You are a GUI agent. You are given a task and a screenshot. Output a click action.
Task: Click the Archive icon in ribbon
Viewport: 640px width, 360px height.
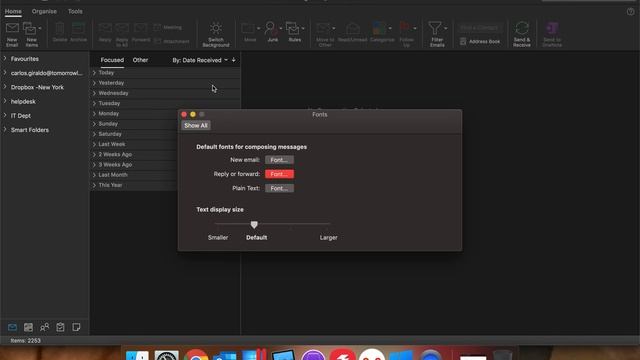(x=78, y=29)
